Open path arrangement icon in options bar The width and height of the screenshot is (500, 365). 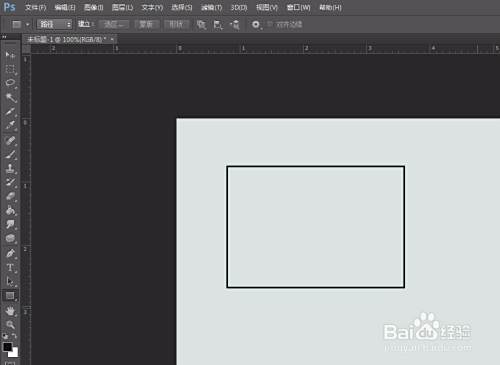tap(235, 25)
